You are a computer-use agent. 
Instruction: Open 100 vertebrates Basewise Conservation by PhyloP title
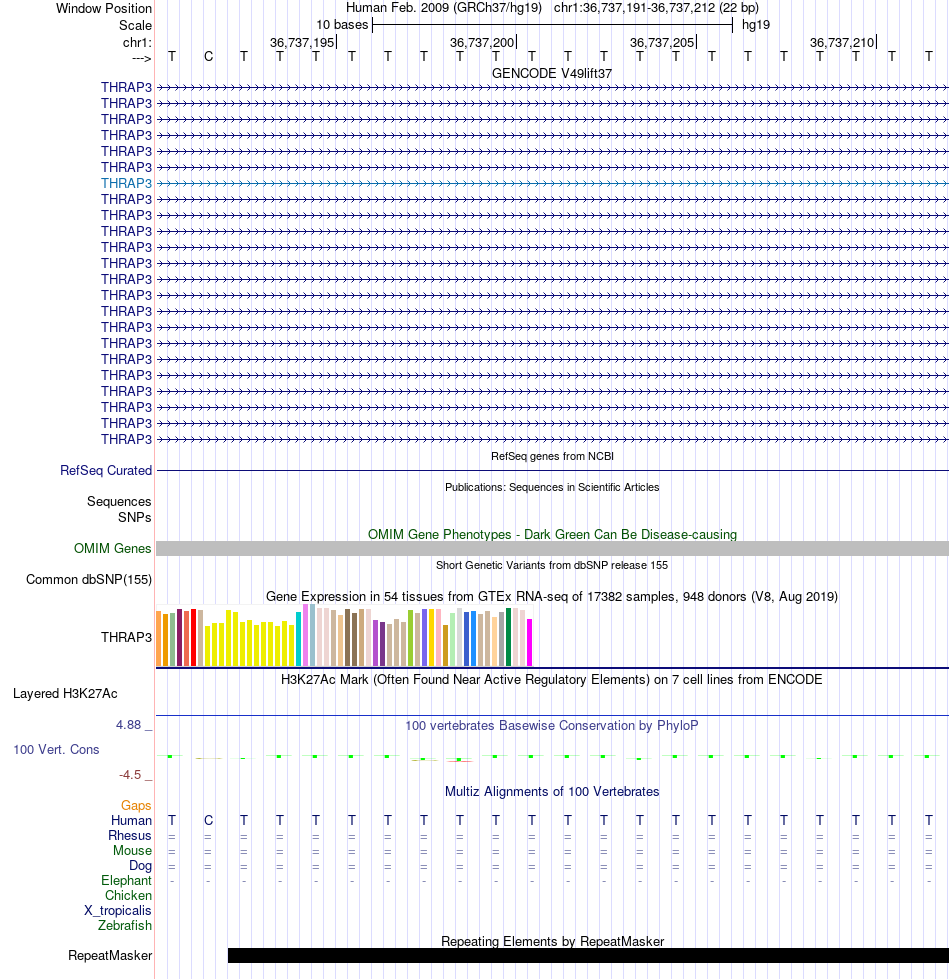[x=552, y=726]
